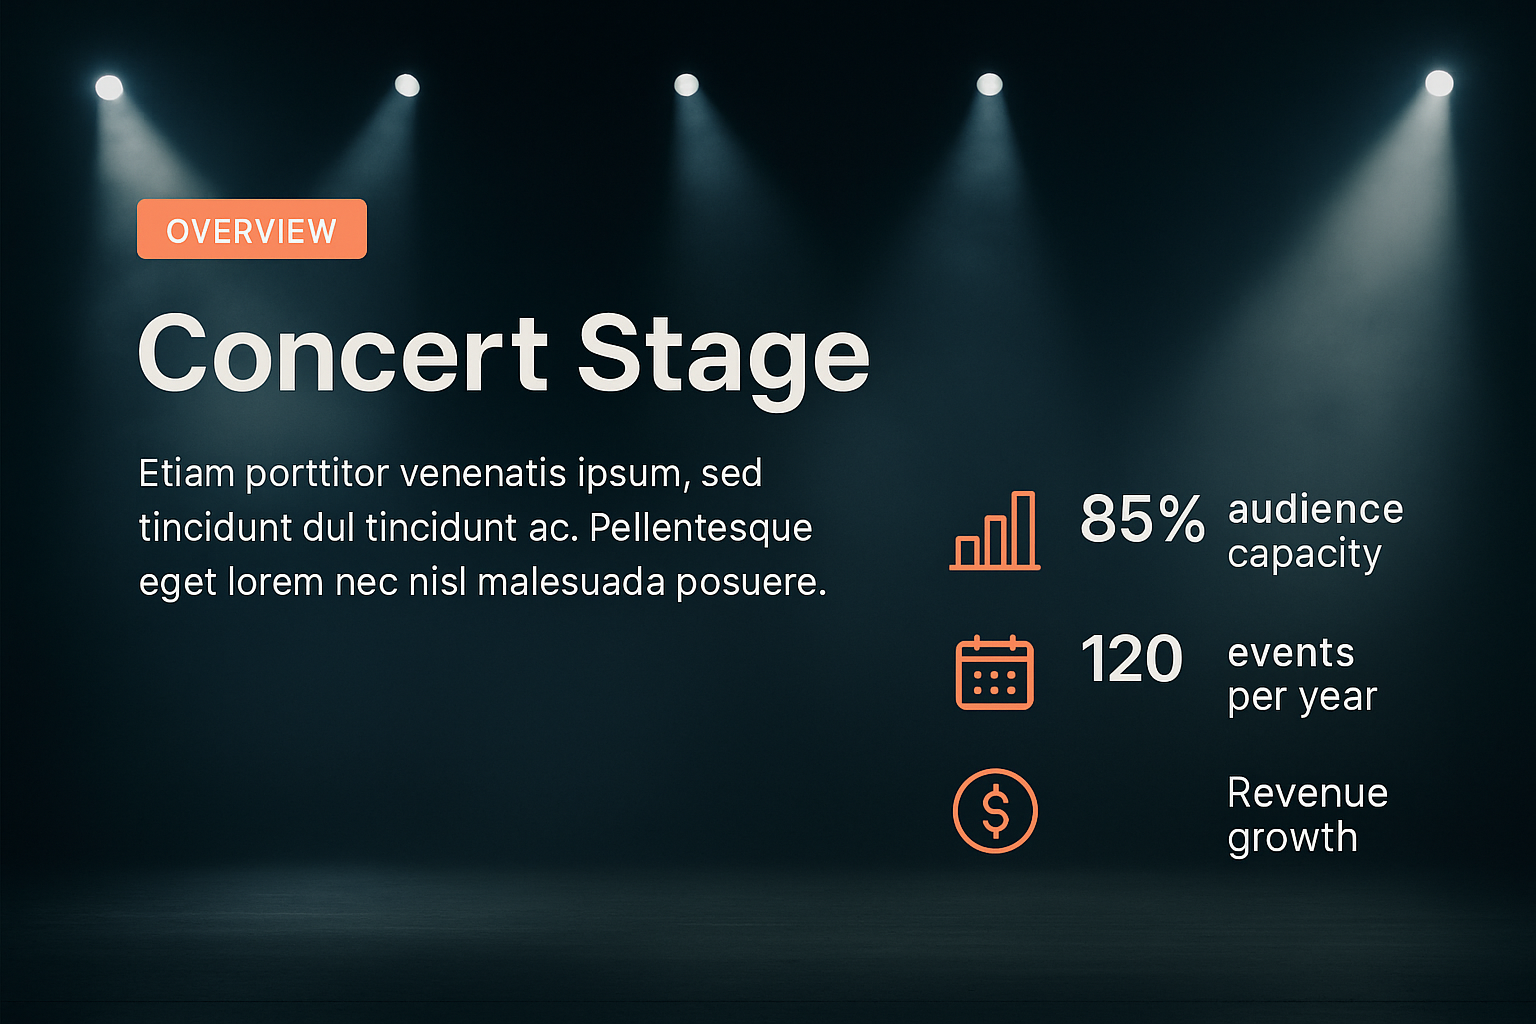The width and height of the screenshot is (1536, 1024).
Task: Click the "Revenue growth" label
Action: [x=1307, y=815]
